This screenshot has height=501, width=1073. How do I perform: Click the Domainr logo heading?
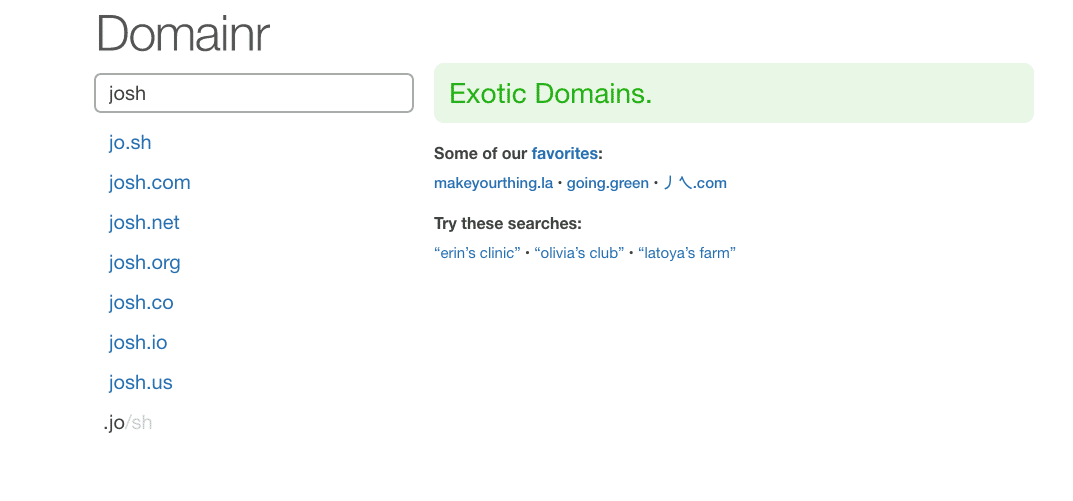pyautogui.click(x=183, y=33)
